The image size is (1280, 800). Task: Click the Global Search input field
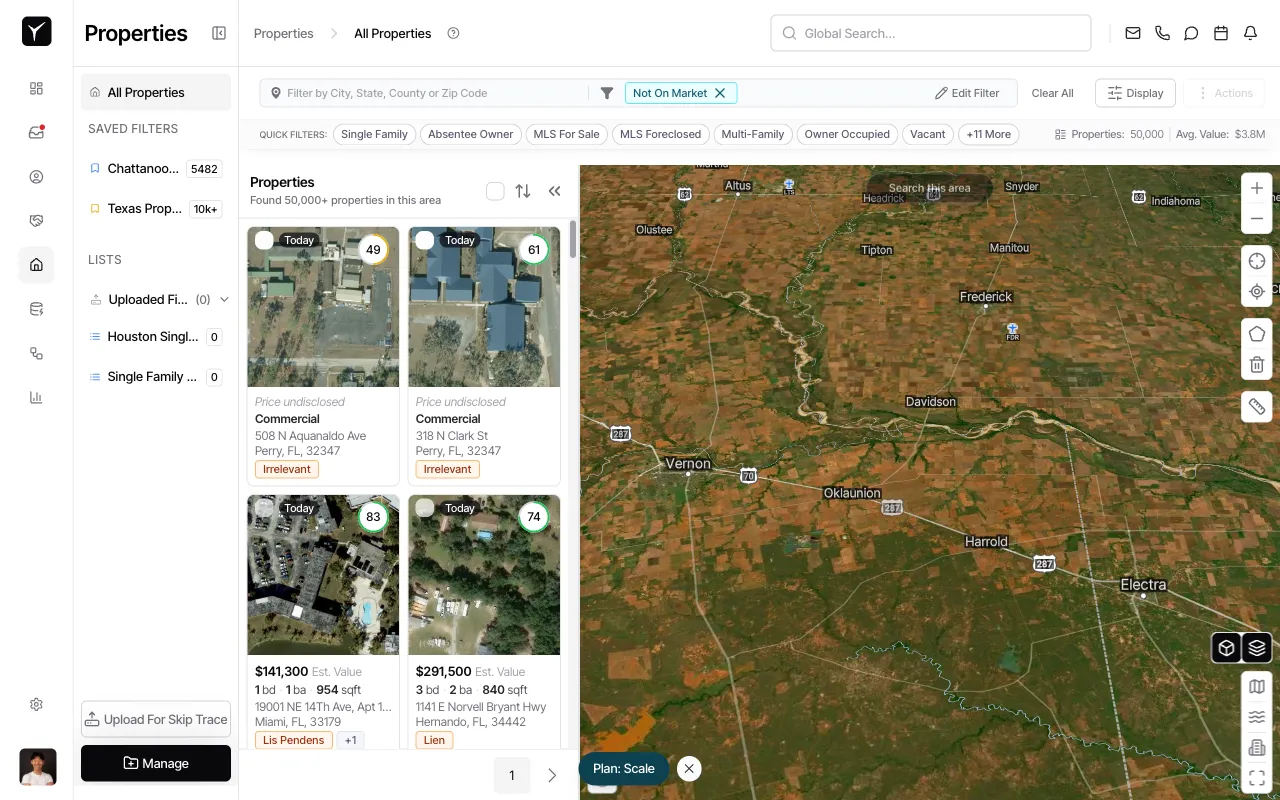coord(930,33)
